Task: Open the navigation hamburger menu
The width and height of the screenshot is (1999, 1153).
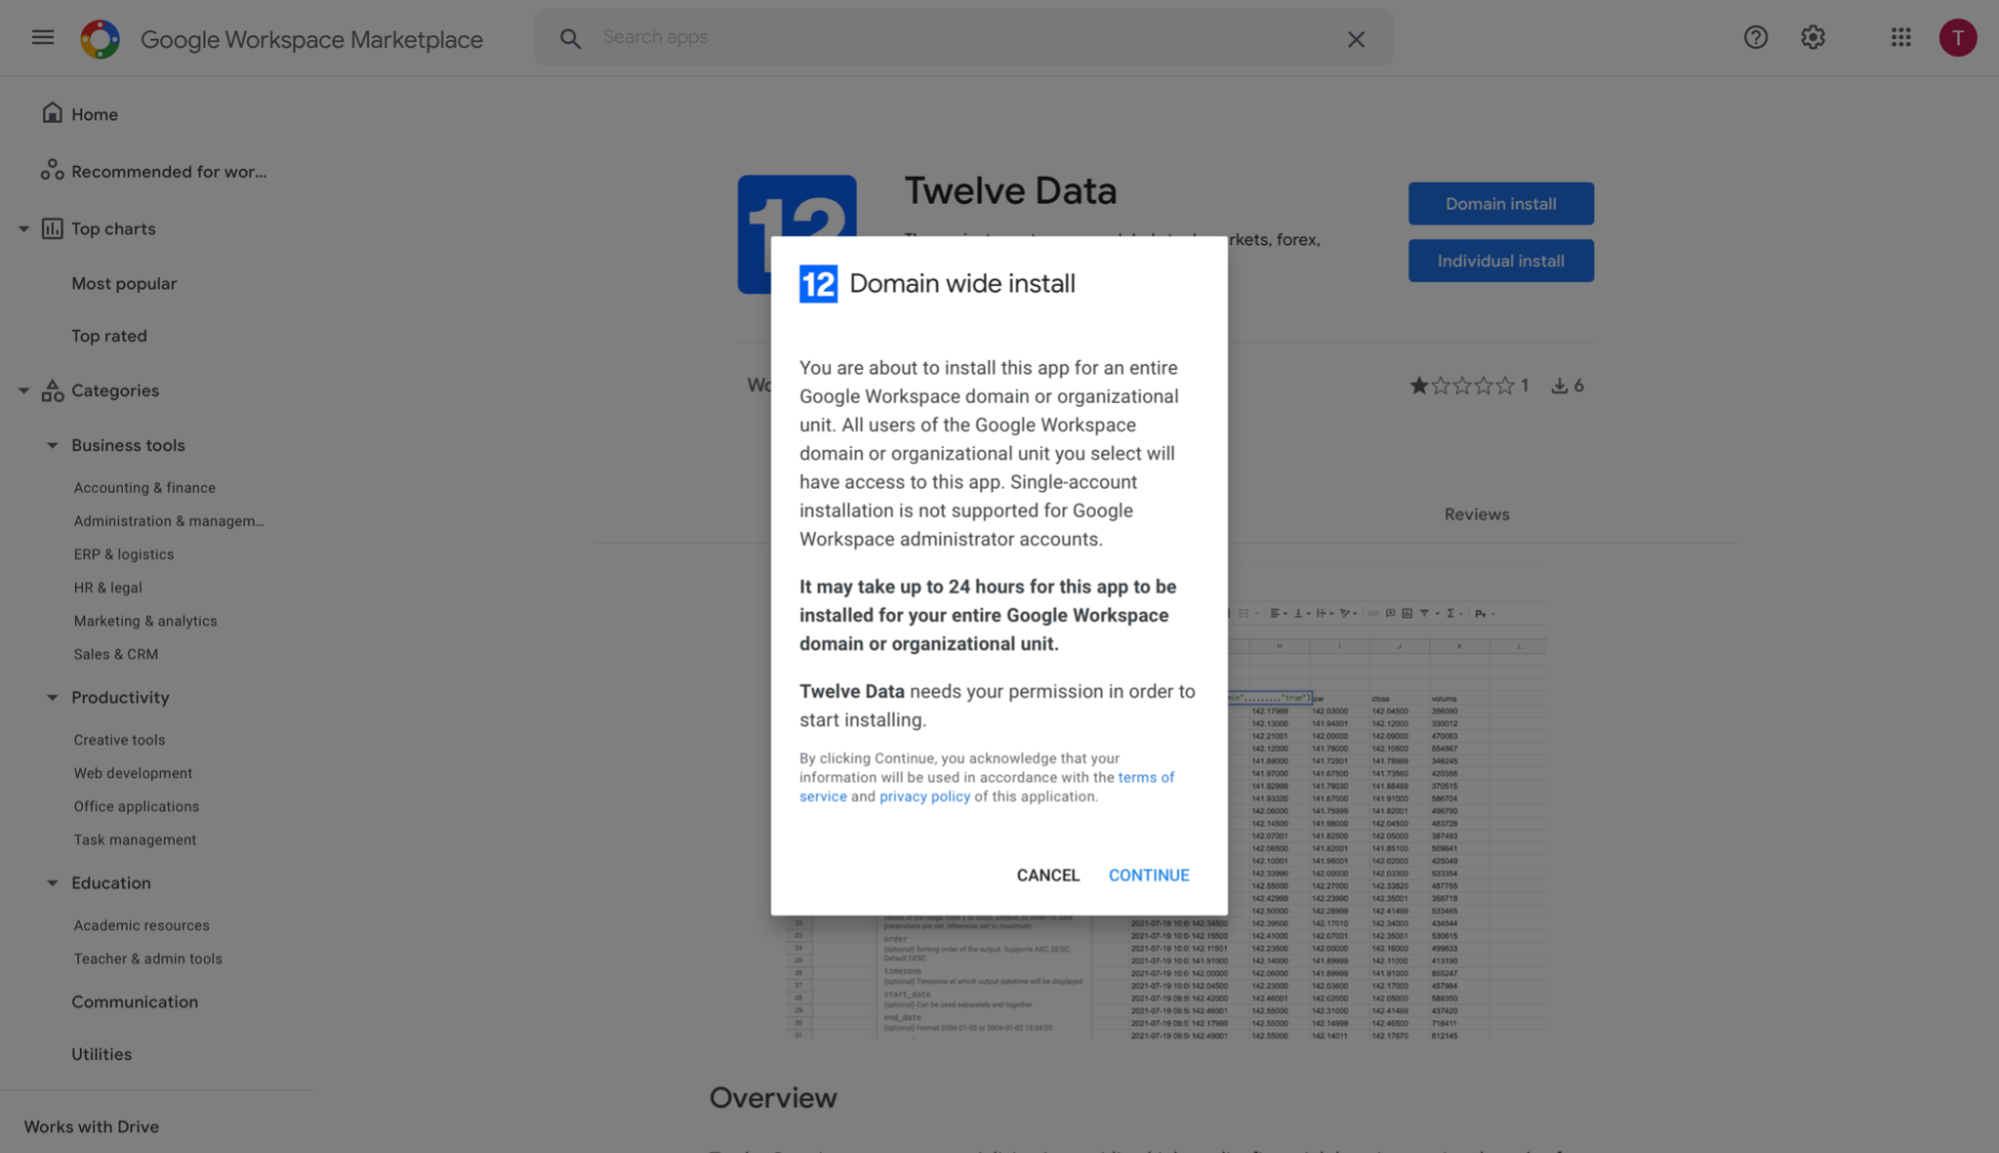Action: point(42,37)
